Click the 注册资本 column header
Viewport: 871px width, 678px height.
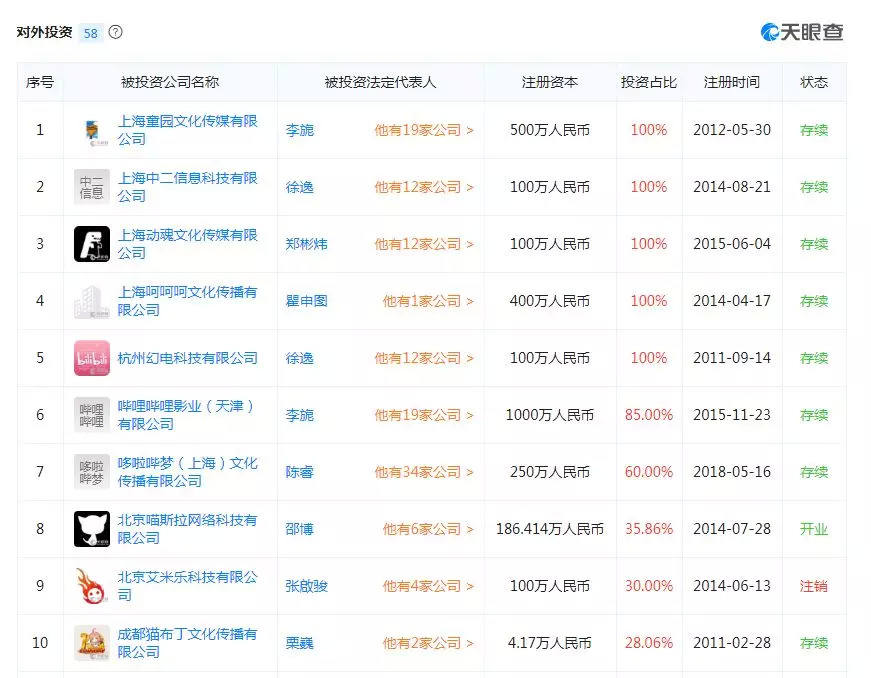[x=549, y=82]
